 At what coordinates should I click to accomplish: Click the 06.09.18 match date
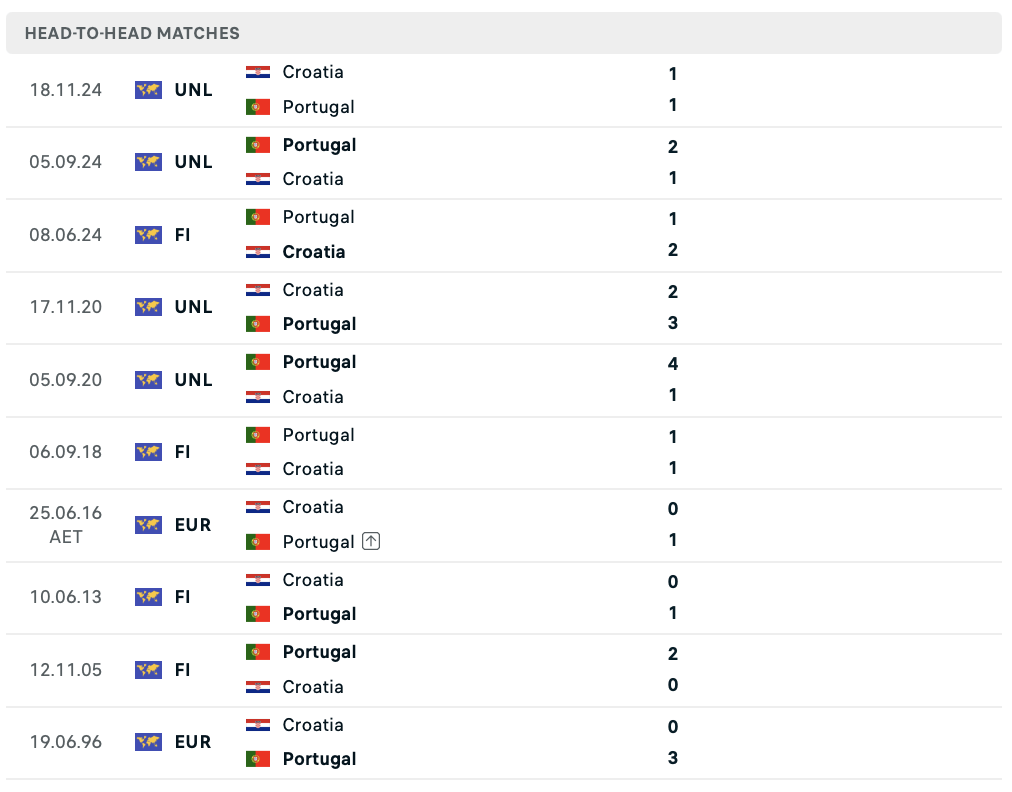pos(66,452)
